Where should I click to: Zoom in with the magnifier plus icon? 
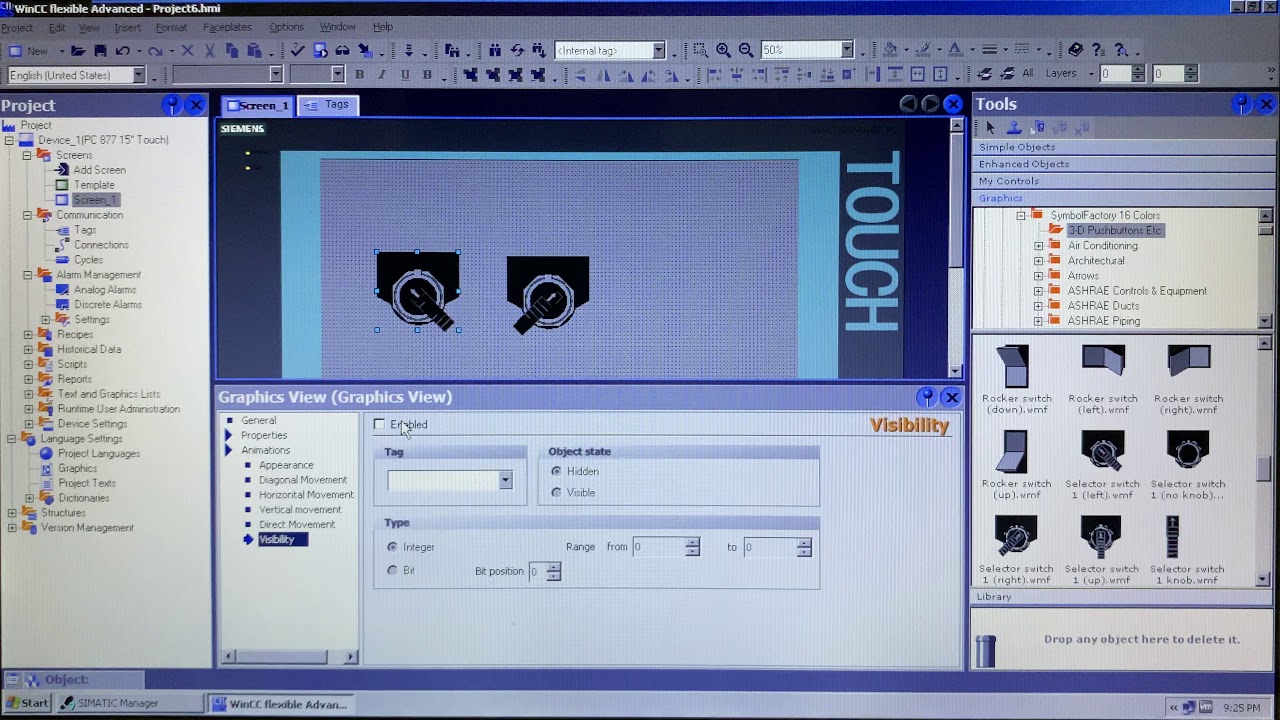click(x=723, y=50)
